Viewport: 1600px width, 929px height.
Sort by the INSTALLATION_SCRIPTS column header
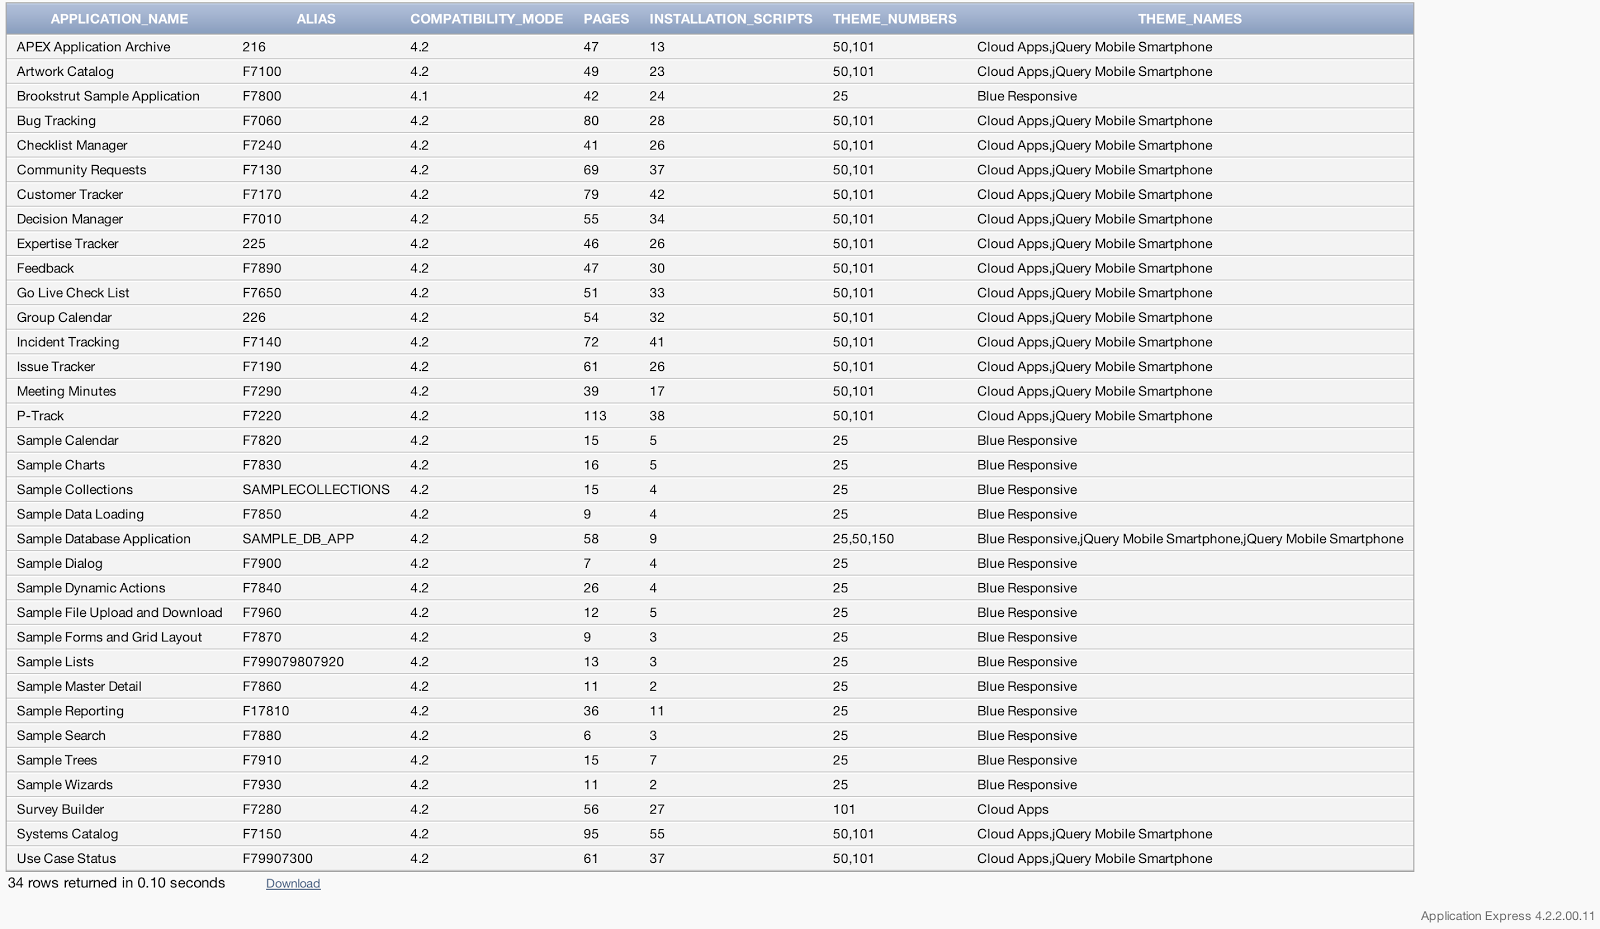tap(730, 18)
